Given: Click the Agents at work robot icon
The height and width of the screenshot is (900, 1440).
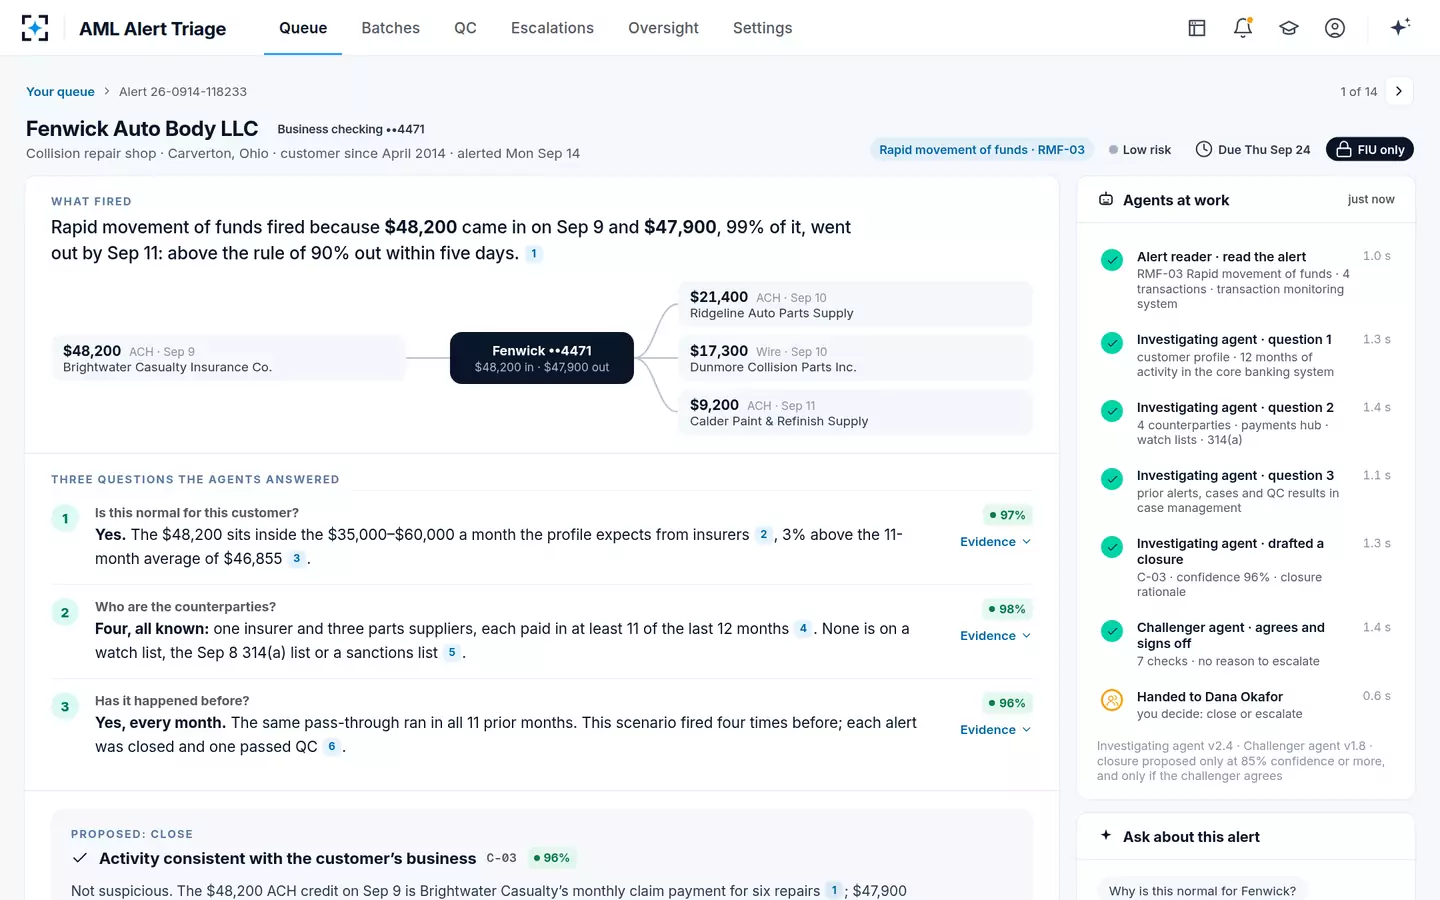Looking at the screenshot, I should (1106, 199).
